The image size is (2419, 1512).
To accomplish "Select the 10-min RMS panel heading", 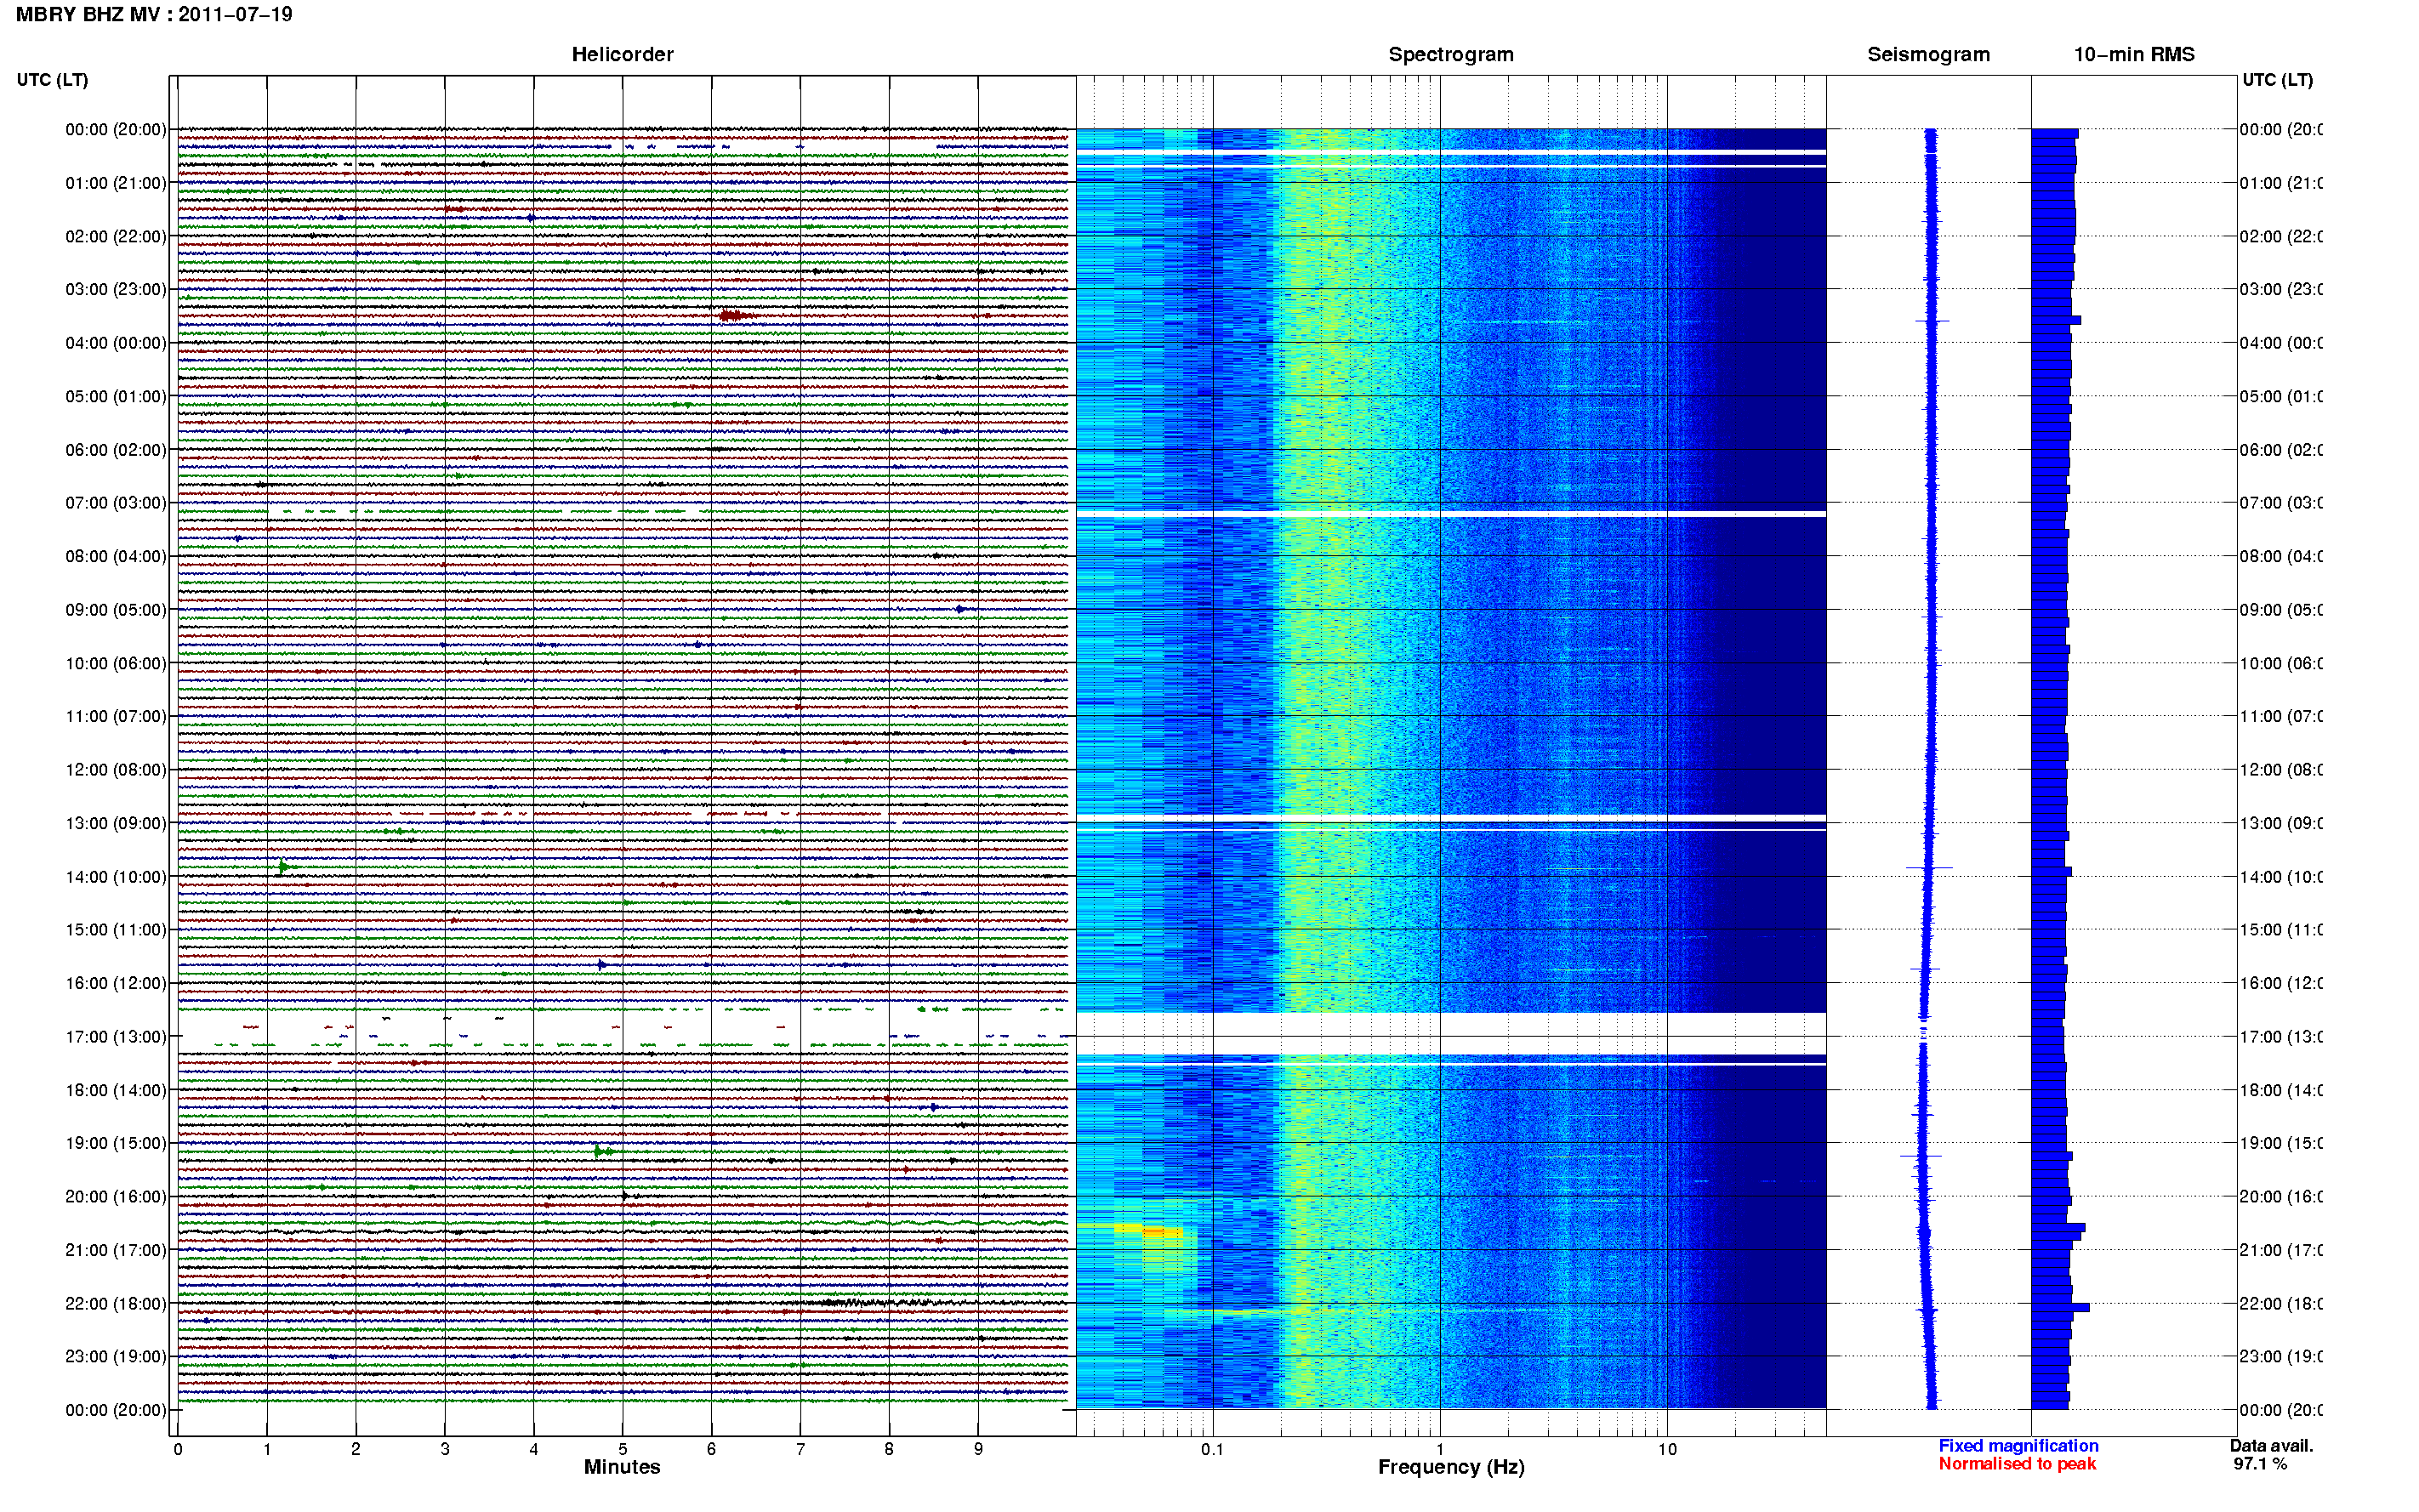I will (x=2134, y=54).
